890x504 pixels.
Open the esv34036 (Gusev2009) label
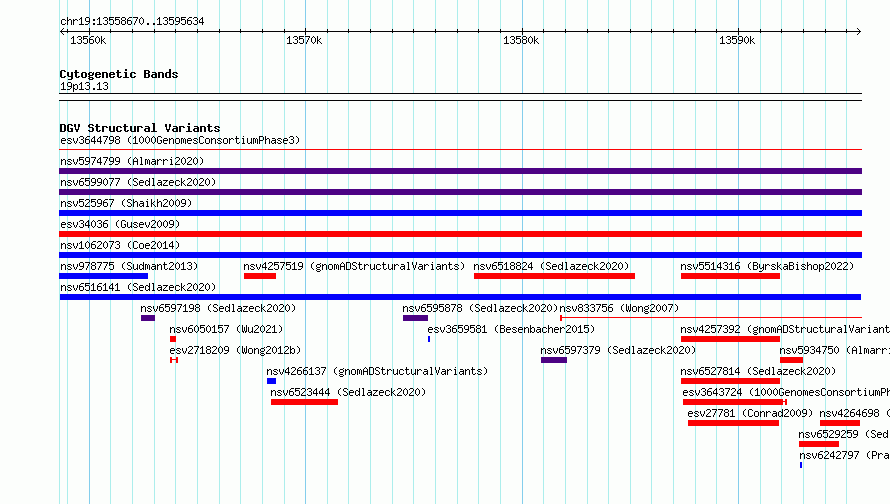point(120,224)
